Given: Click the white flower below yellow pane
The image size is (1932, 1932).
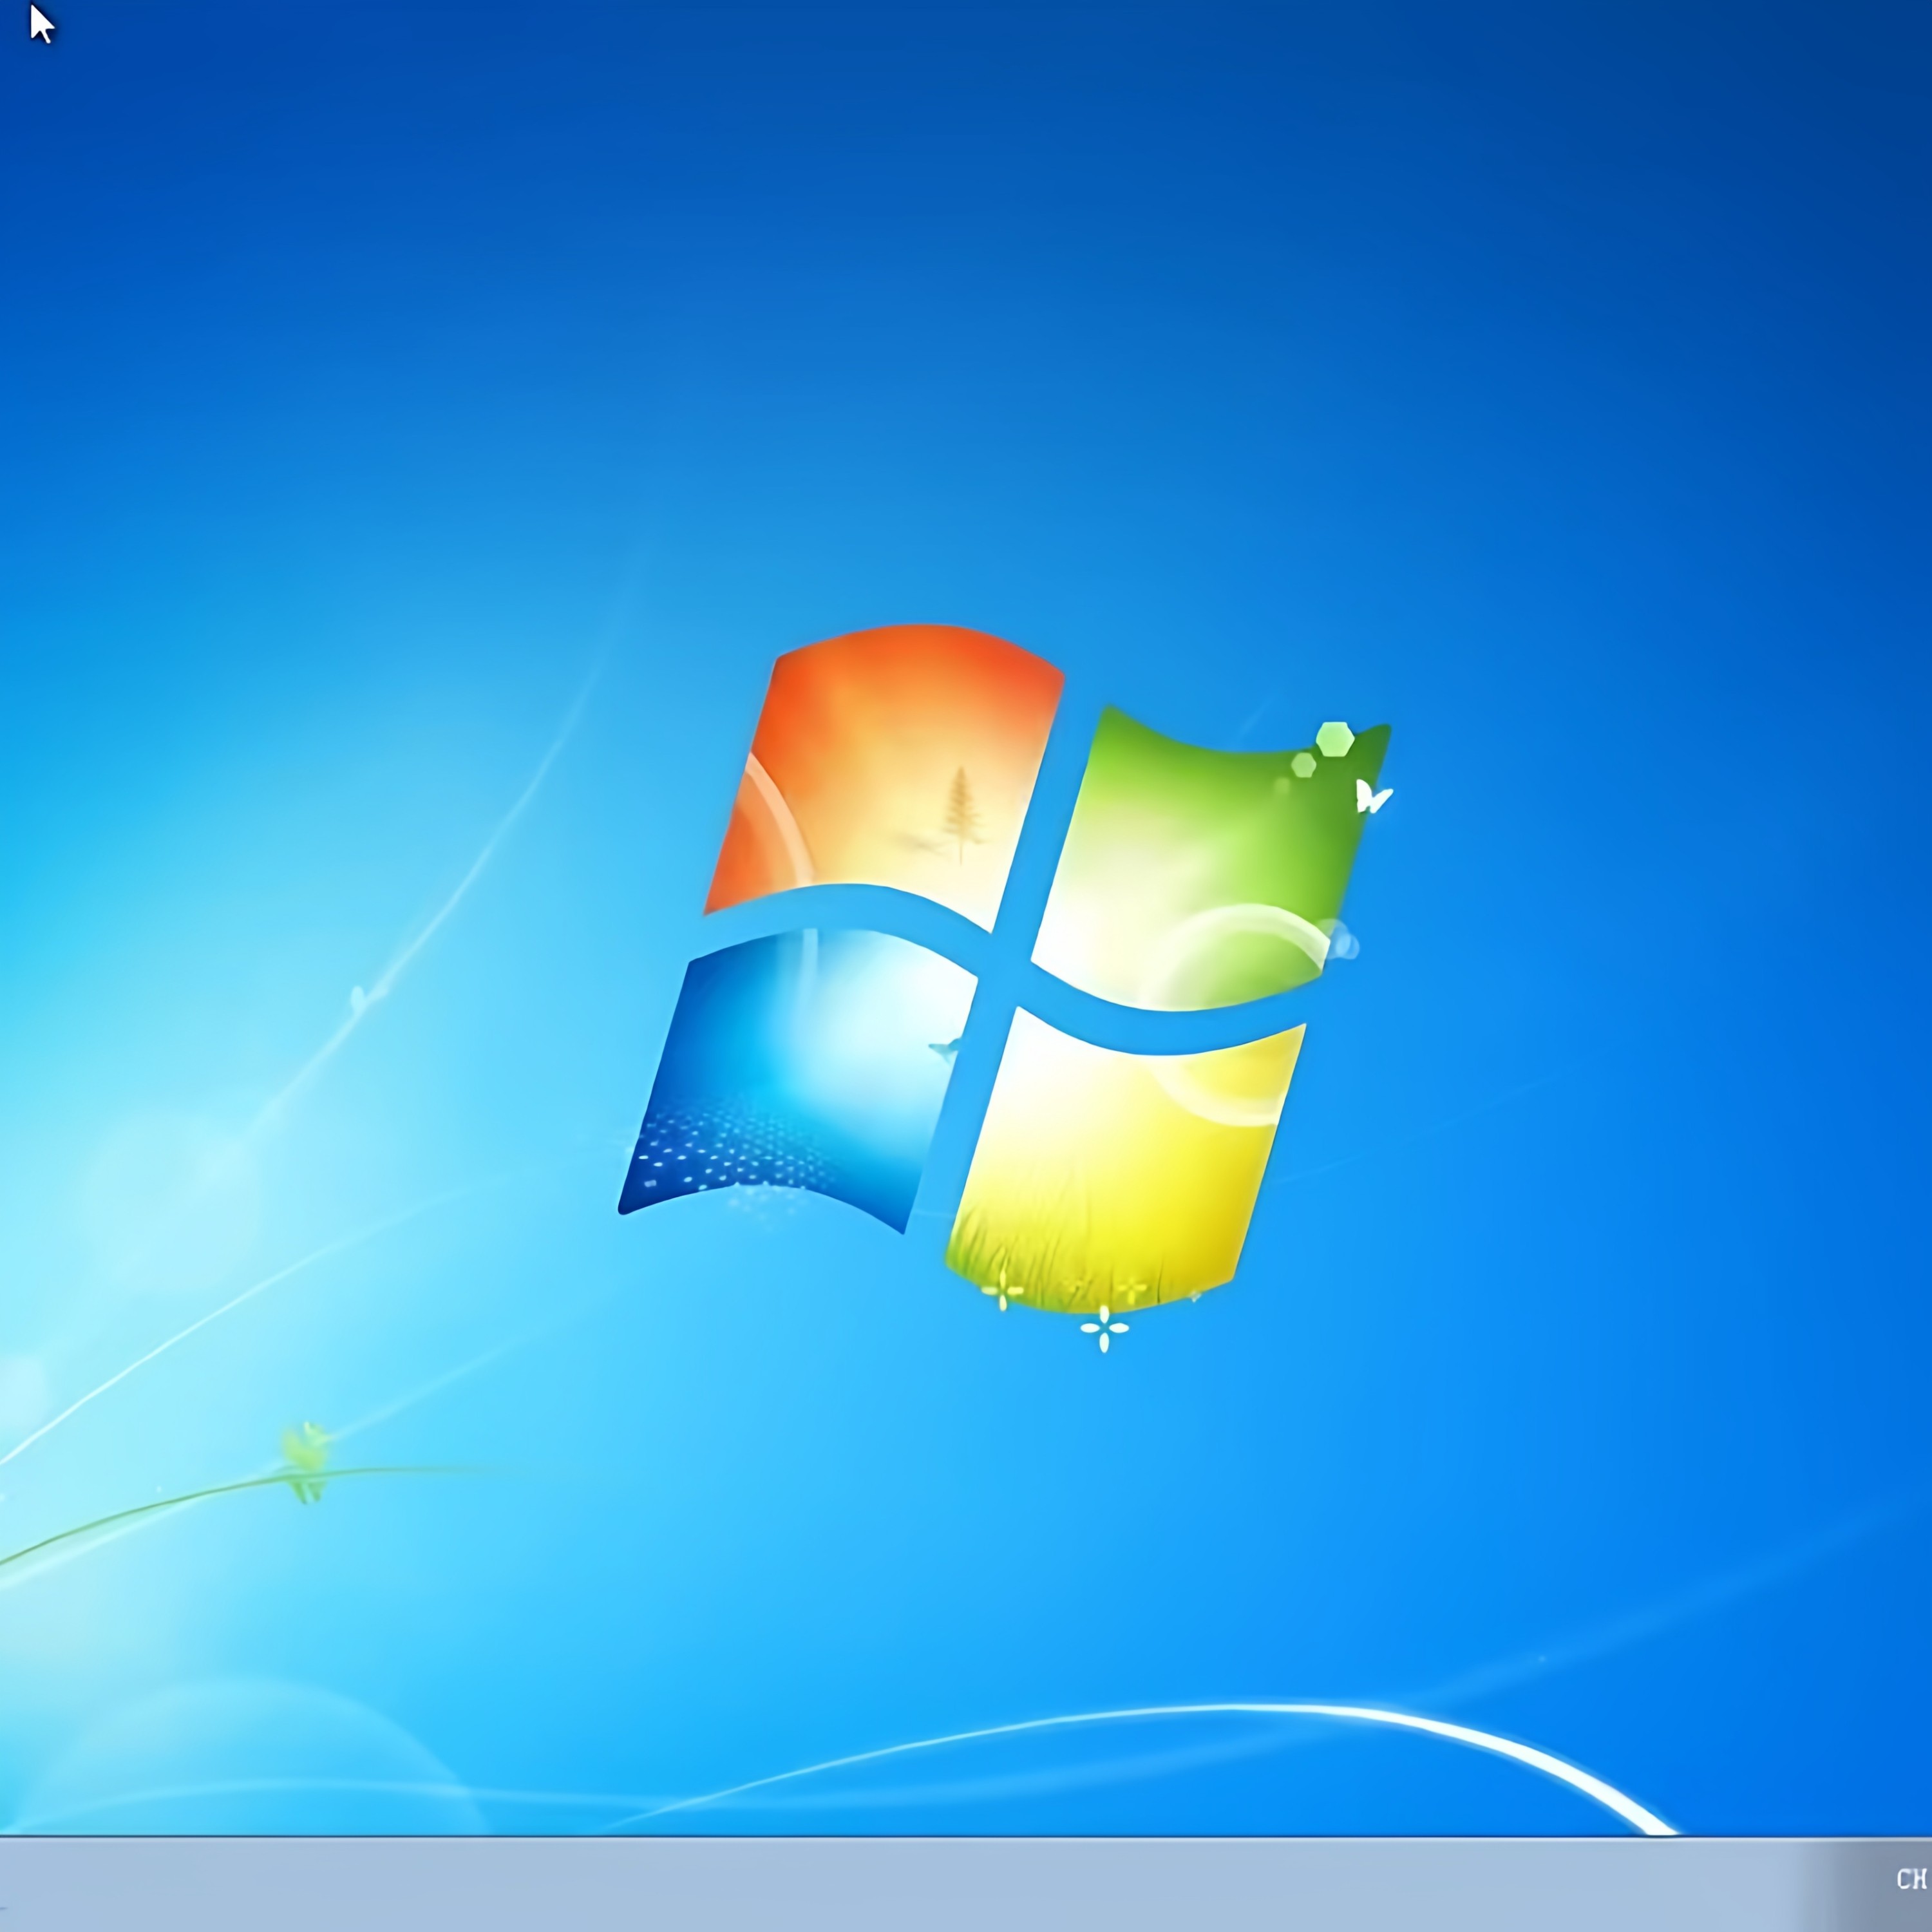Looking at the screenshot, I should (x=1104, y=1328).
